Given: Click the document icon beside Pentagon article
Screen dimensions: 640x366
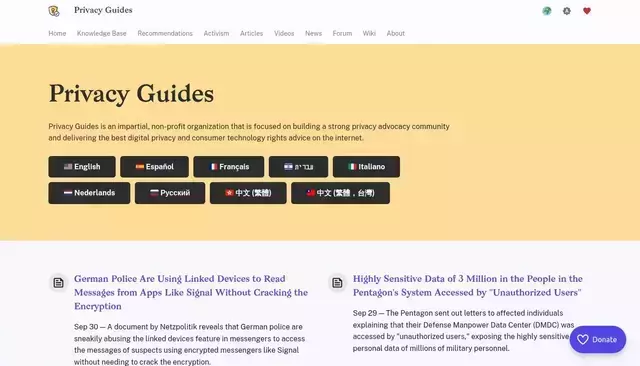Looking at the screenshot, I should [x=337, y=282].
